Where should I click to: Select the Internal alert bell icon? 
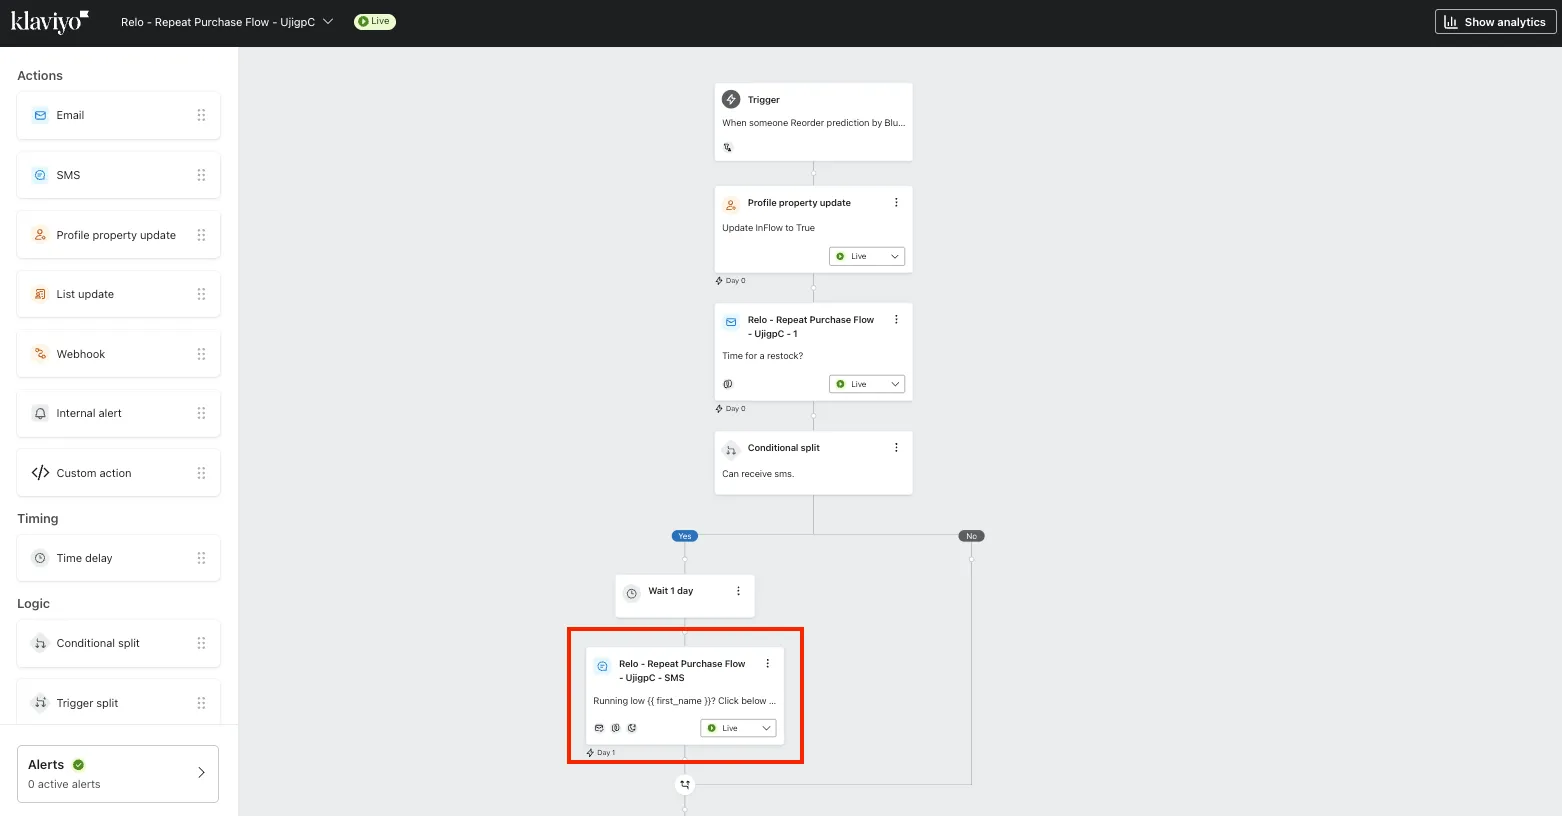point(40,413)
